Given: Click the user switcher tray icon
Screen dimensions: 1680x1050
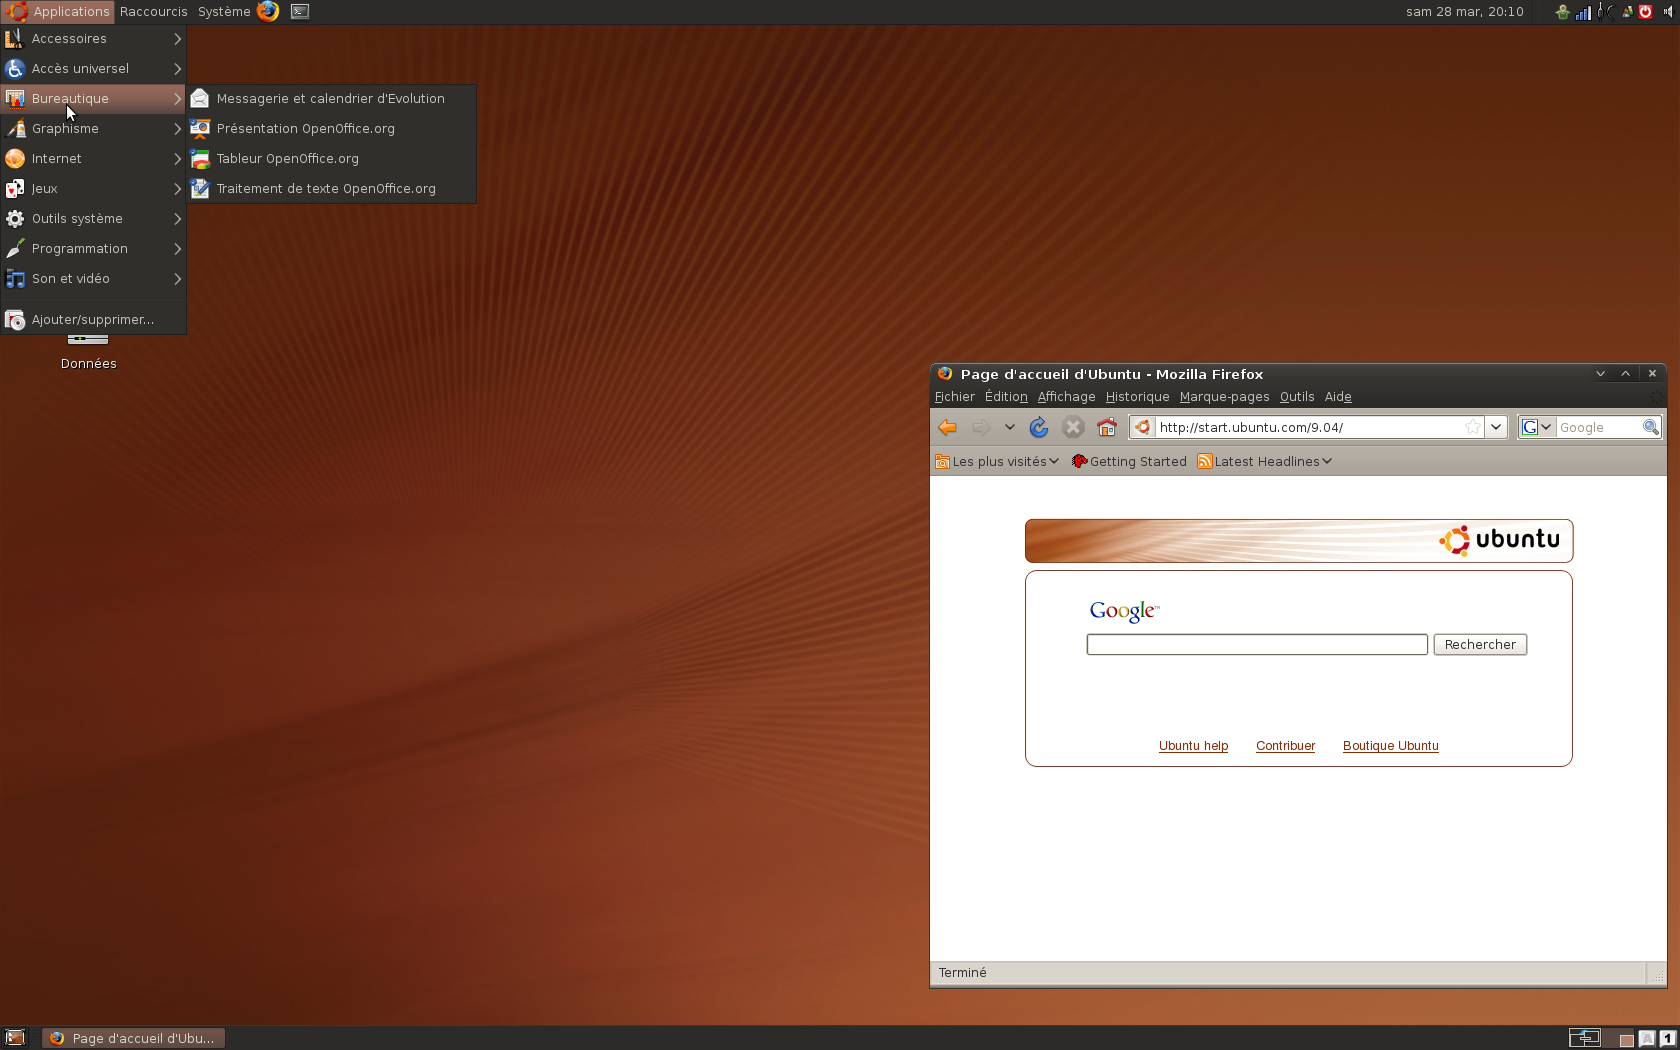Looking at the screenshot, I should tap(1627, 12).
